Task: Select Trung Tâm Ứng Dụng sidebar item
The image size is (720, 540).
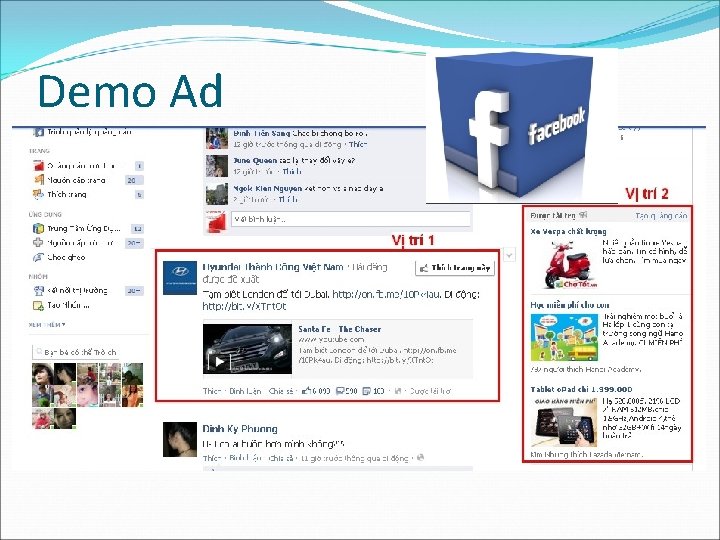Action: 89,228
